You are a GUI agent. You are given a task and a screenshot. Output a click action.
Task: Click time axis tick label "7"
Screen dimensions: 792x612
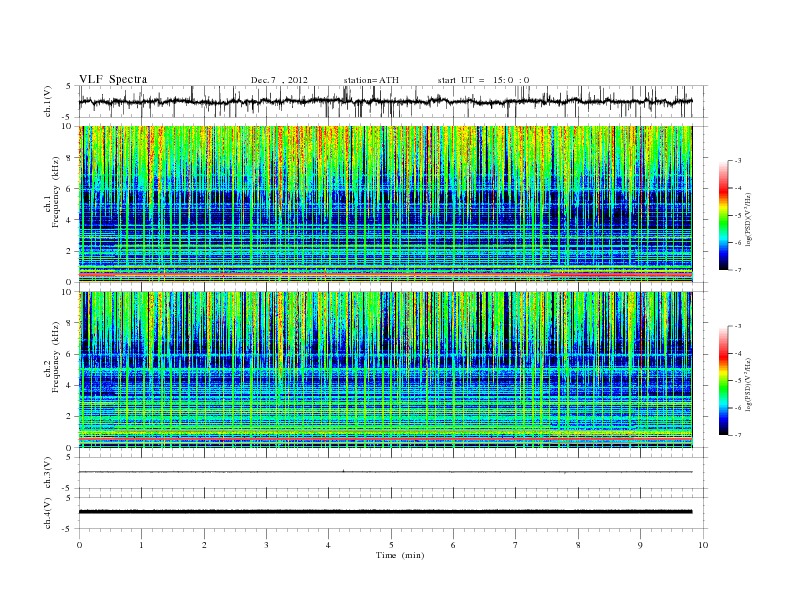click(516, 545)
